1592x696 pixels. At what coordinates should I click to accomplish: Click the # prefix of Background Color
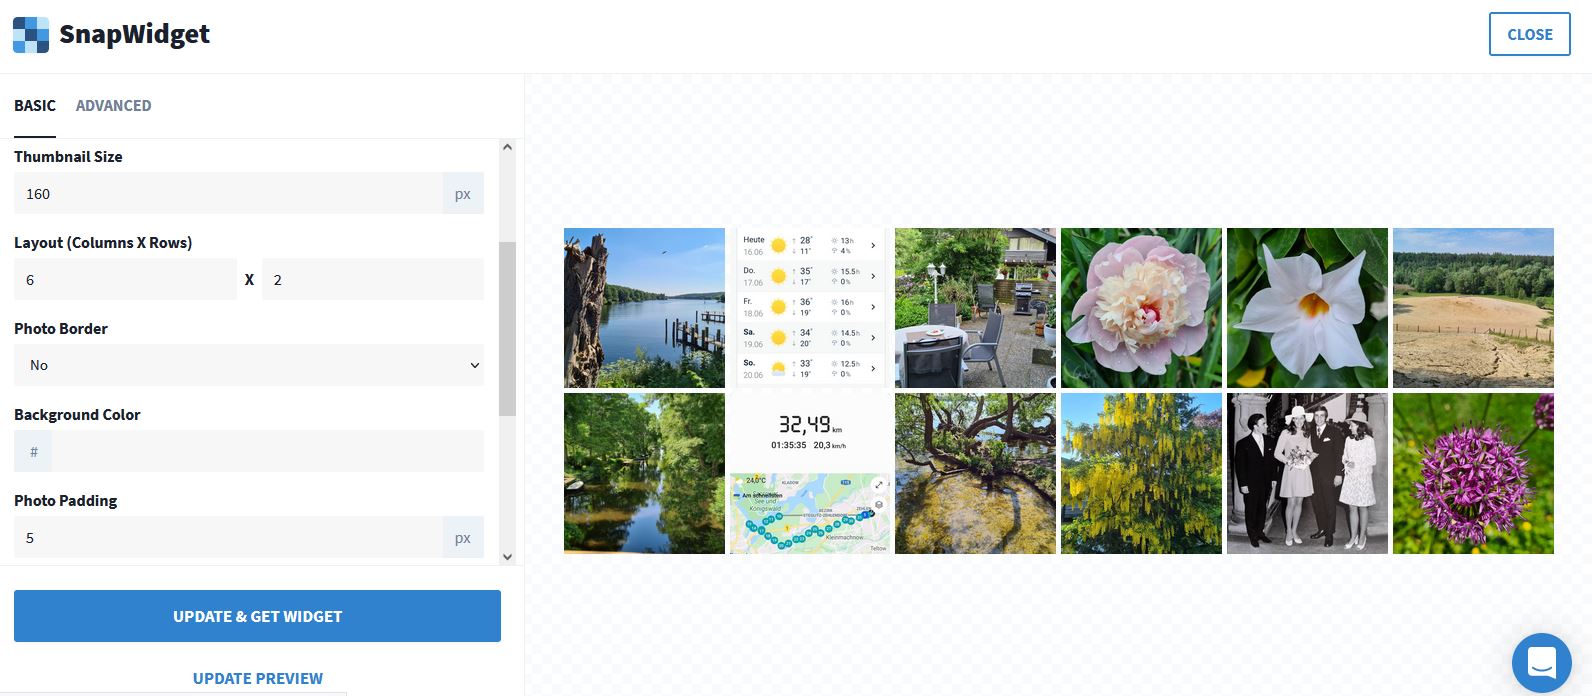click(33, 452)
